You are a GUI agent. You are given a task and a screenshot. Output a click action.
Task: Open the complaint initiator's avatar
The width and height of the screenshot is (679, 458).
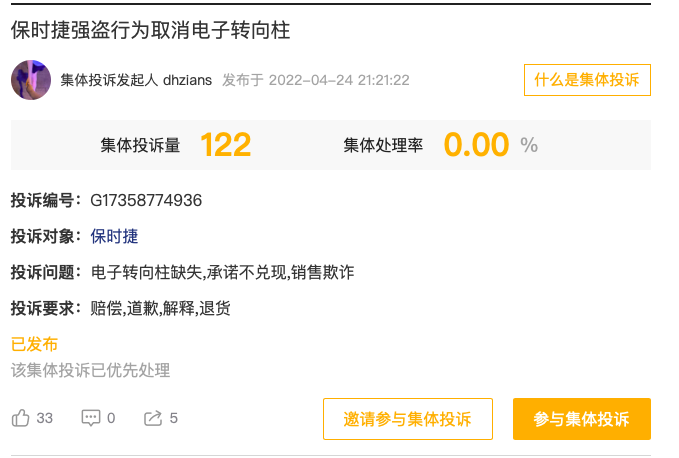pyautogui.click(x=31, y=80)
